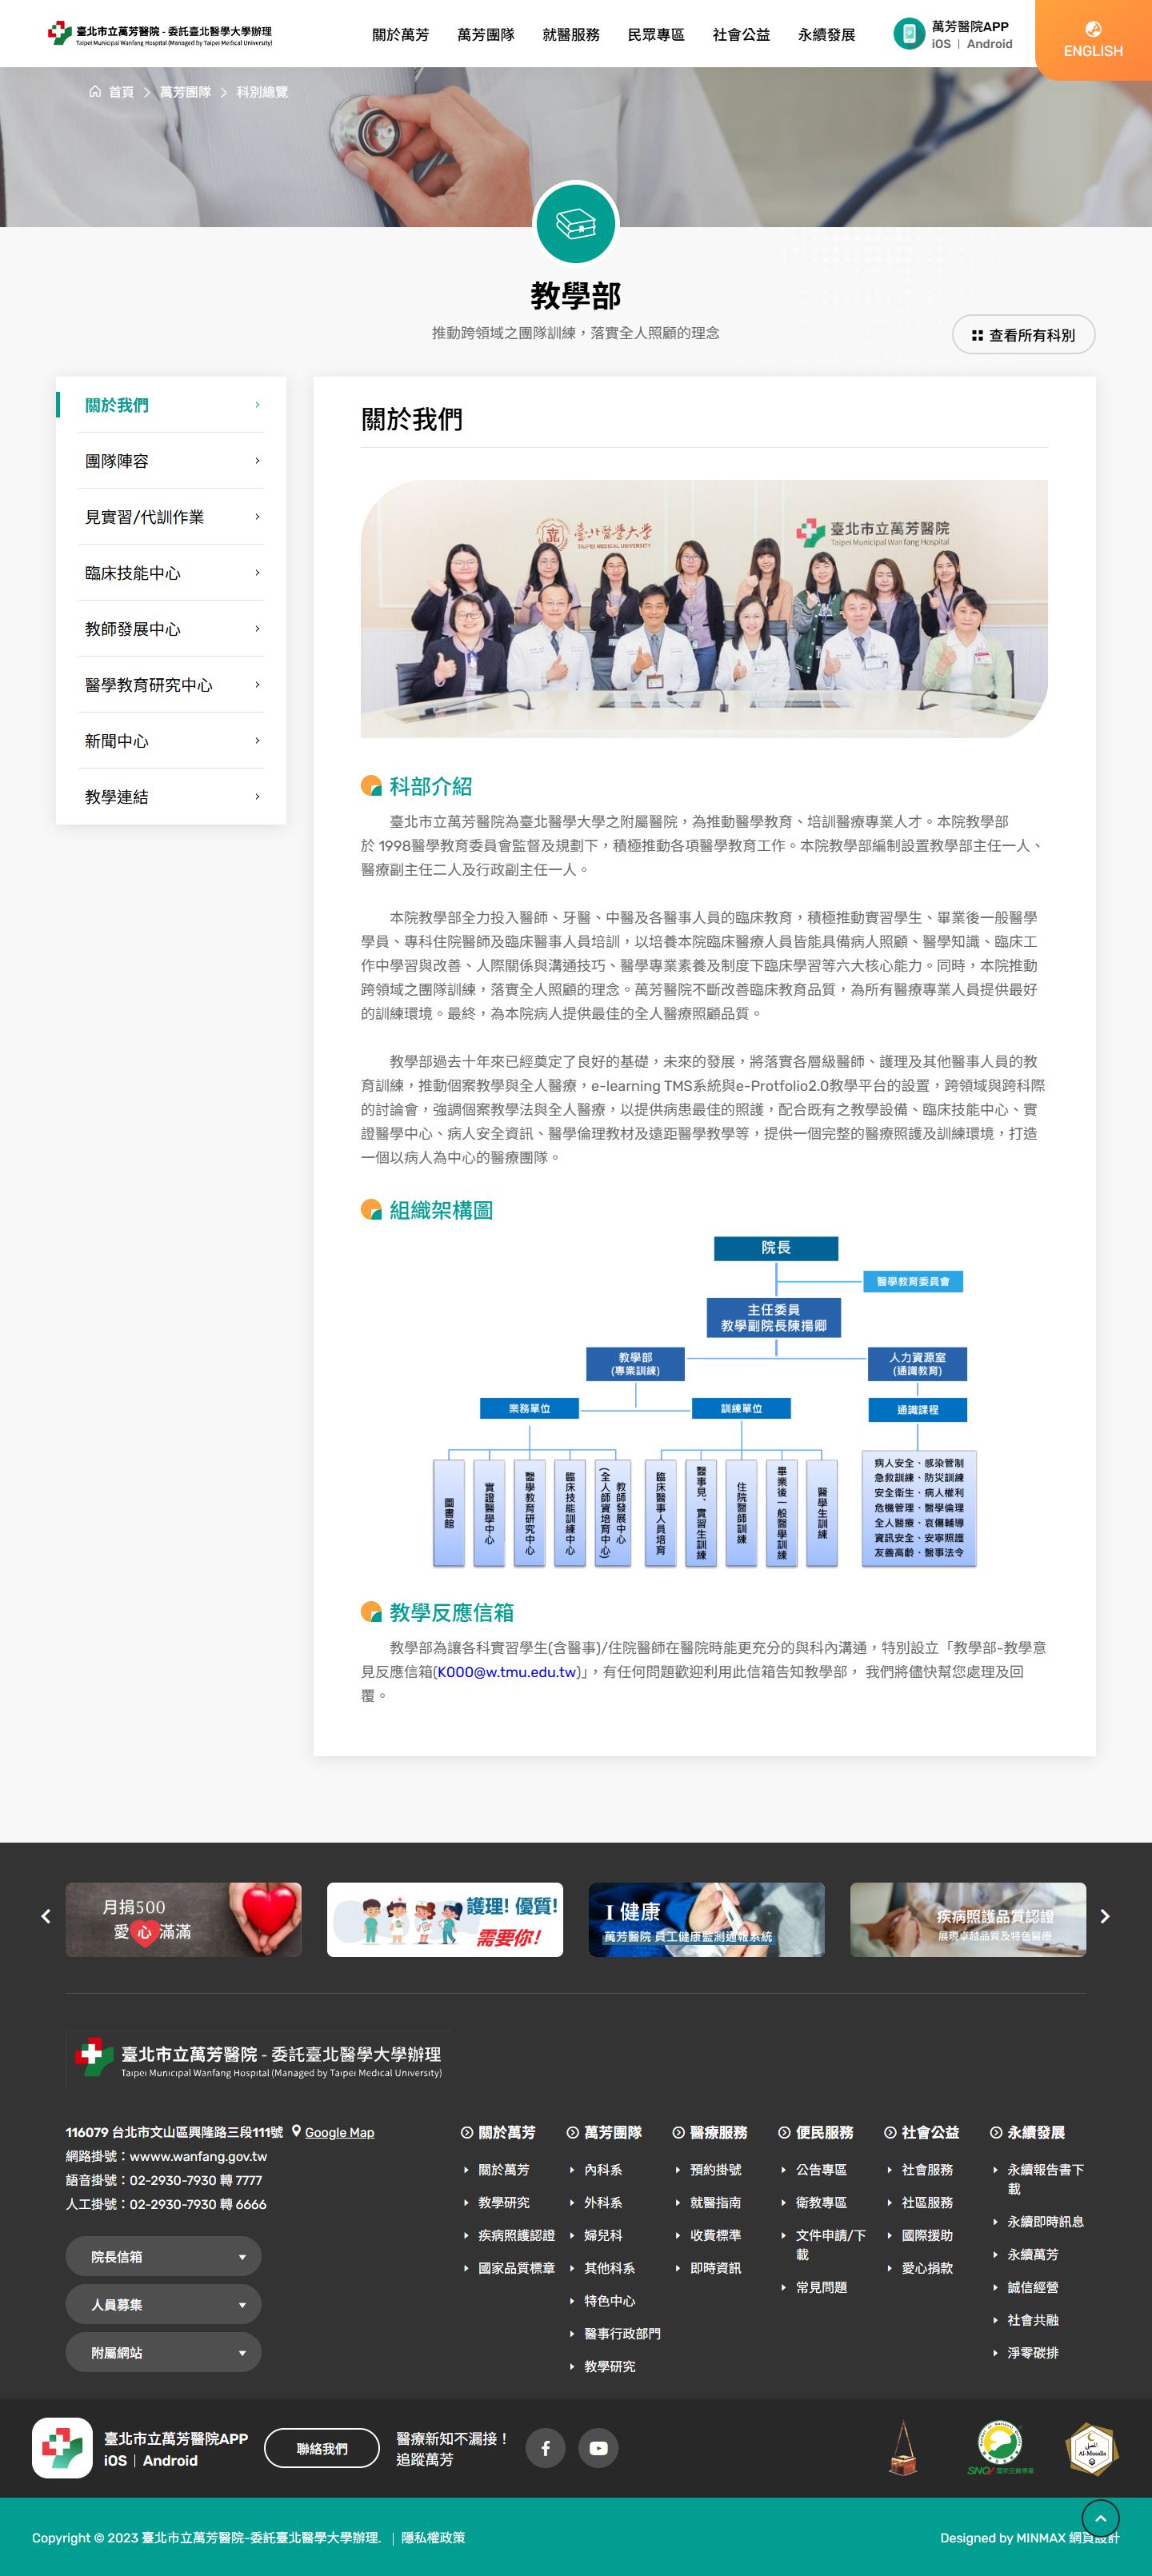Click the SNQ national quality badge
Viewport: 1152px width, 2576px height.
(1000, 2448)
